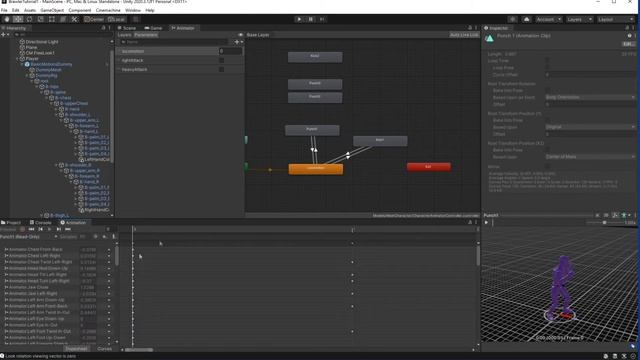Select the combined Transform tool
The width and height of the screenshot is (640, 360).
(x=63, y=19)
